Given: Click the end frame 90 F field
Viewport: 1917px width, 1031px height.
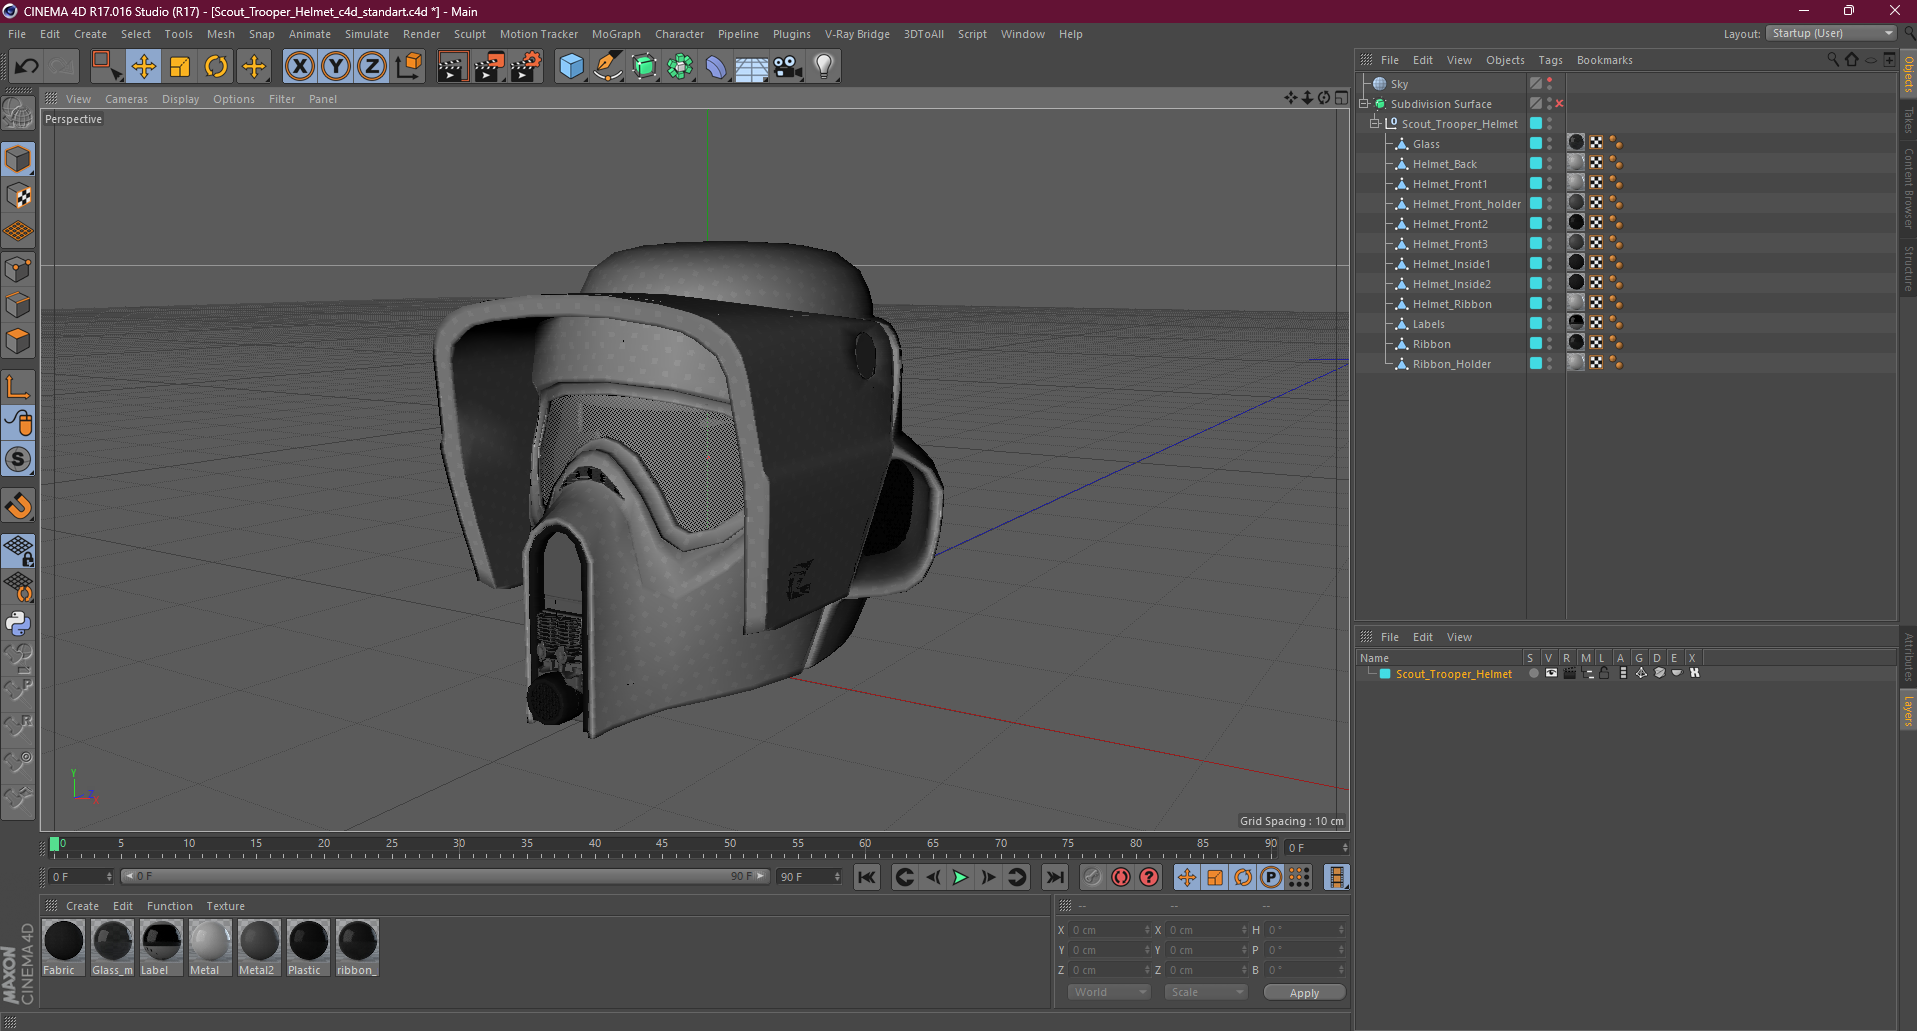Looking at the screenshot, I should (810, 876).
